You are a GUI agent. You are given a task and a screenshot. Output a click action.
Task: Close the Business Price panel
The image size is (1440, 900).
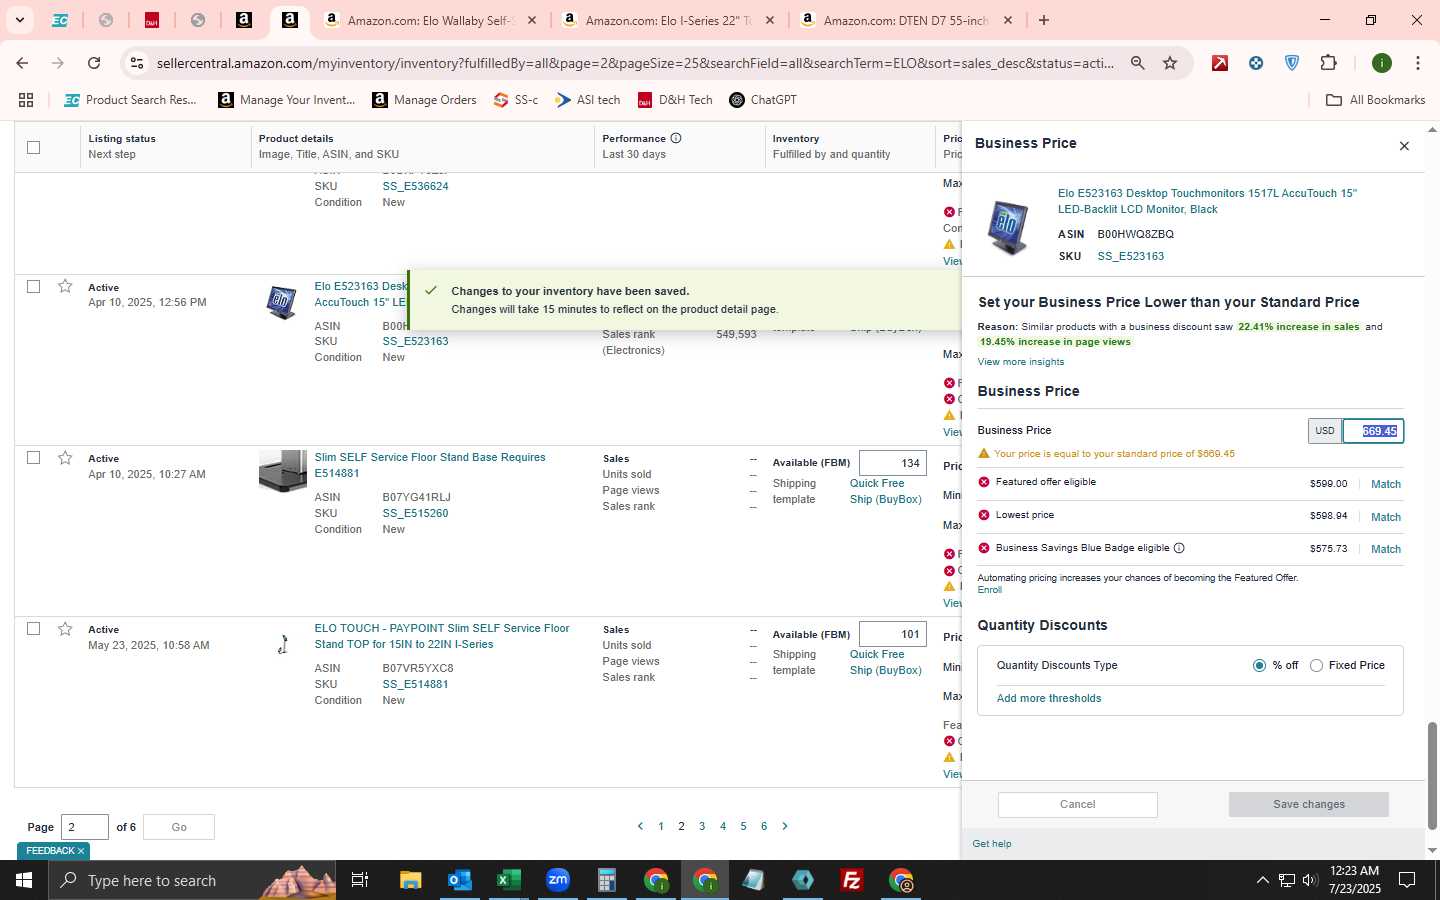[x=1404, y=146]
